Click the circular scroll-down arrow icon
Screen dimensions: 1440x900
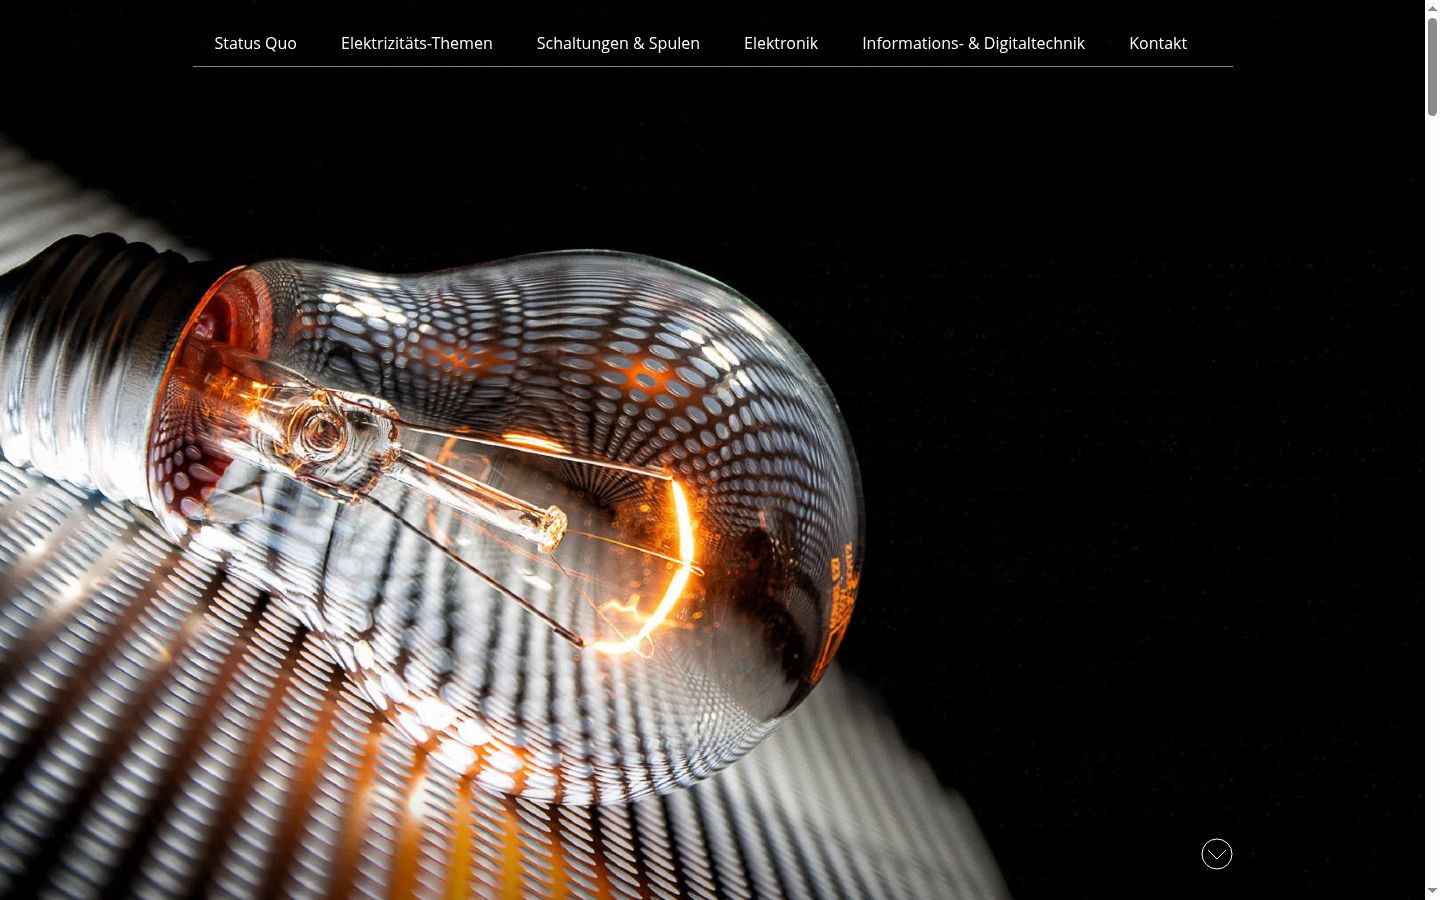pyautogui.click(x=1217, y=854)
